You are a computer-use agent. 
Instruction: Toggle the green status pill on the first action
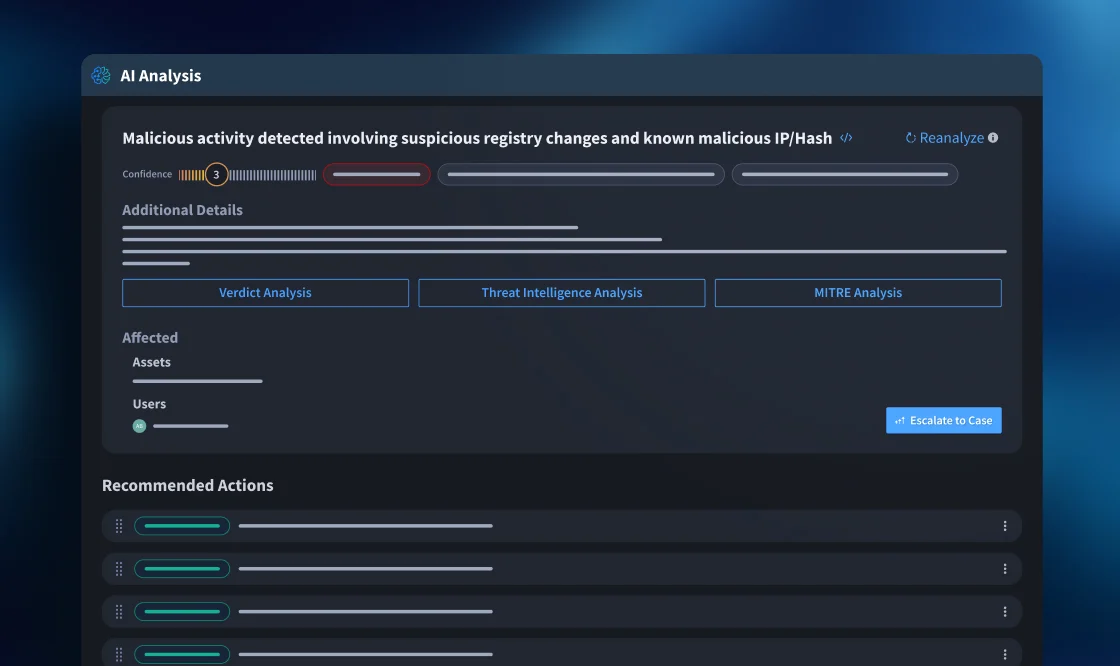tap(181, 525)
